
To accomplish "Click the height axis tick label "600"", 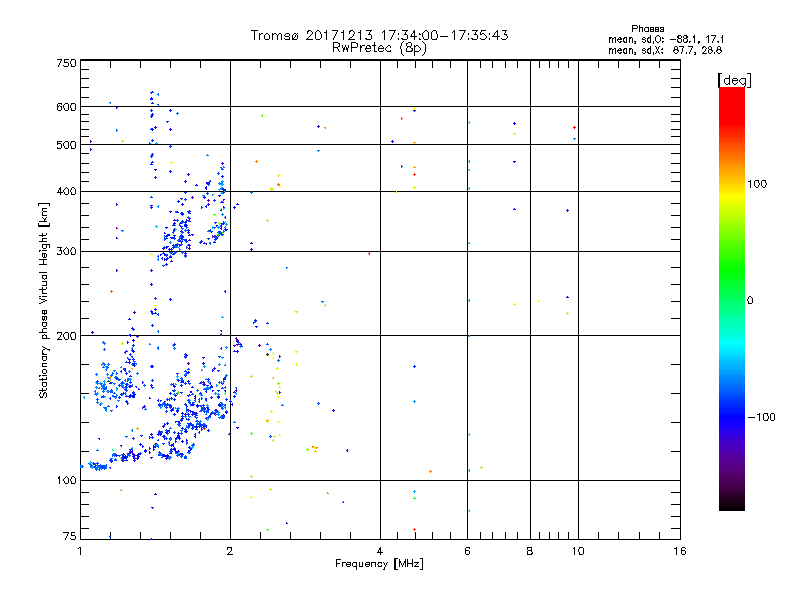I will (x=66, y=107).
